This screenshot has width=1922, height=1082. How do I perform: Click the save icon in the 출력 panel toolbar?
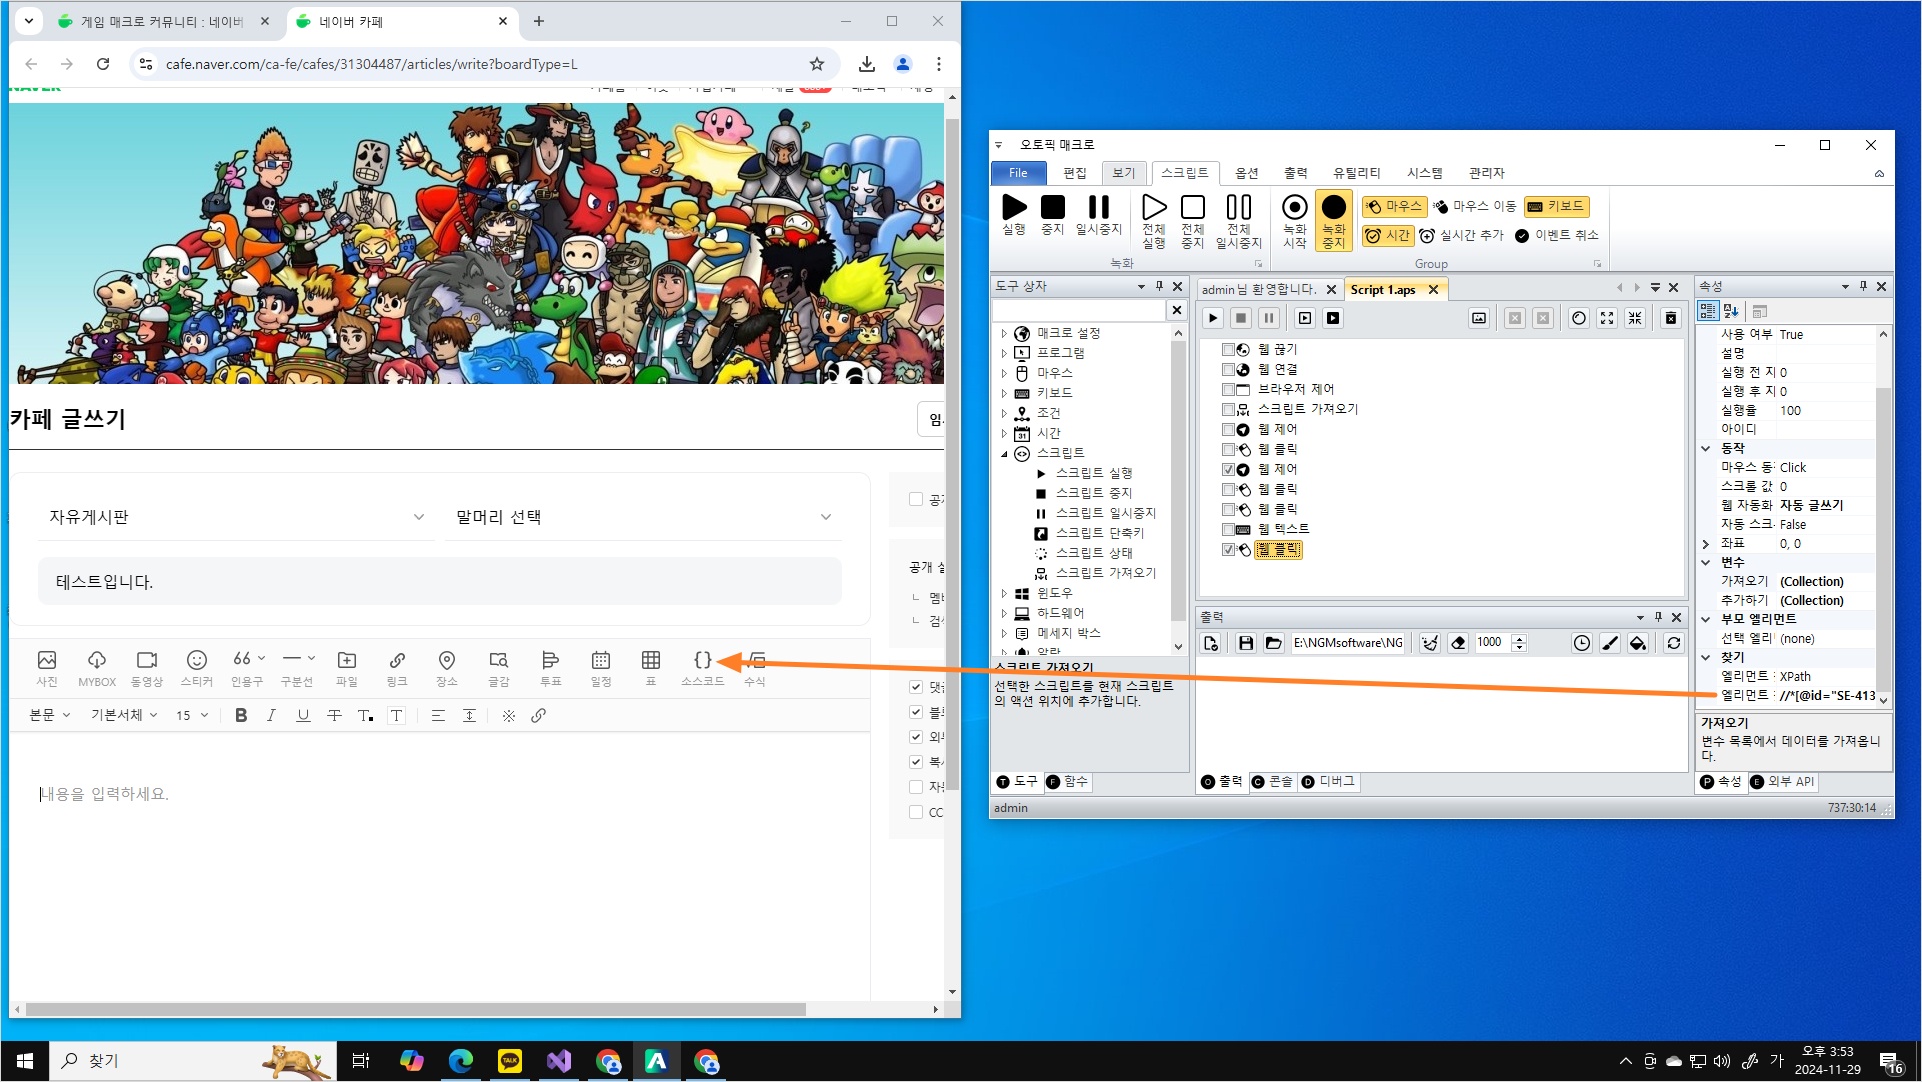[x=1245, y=643]
